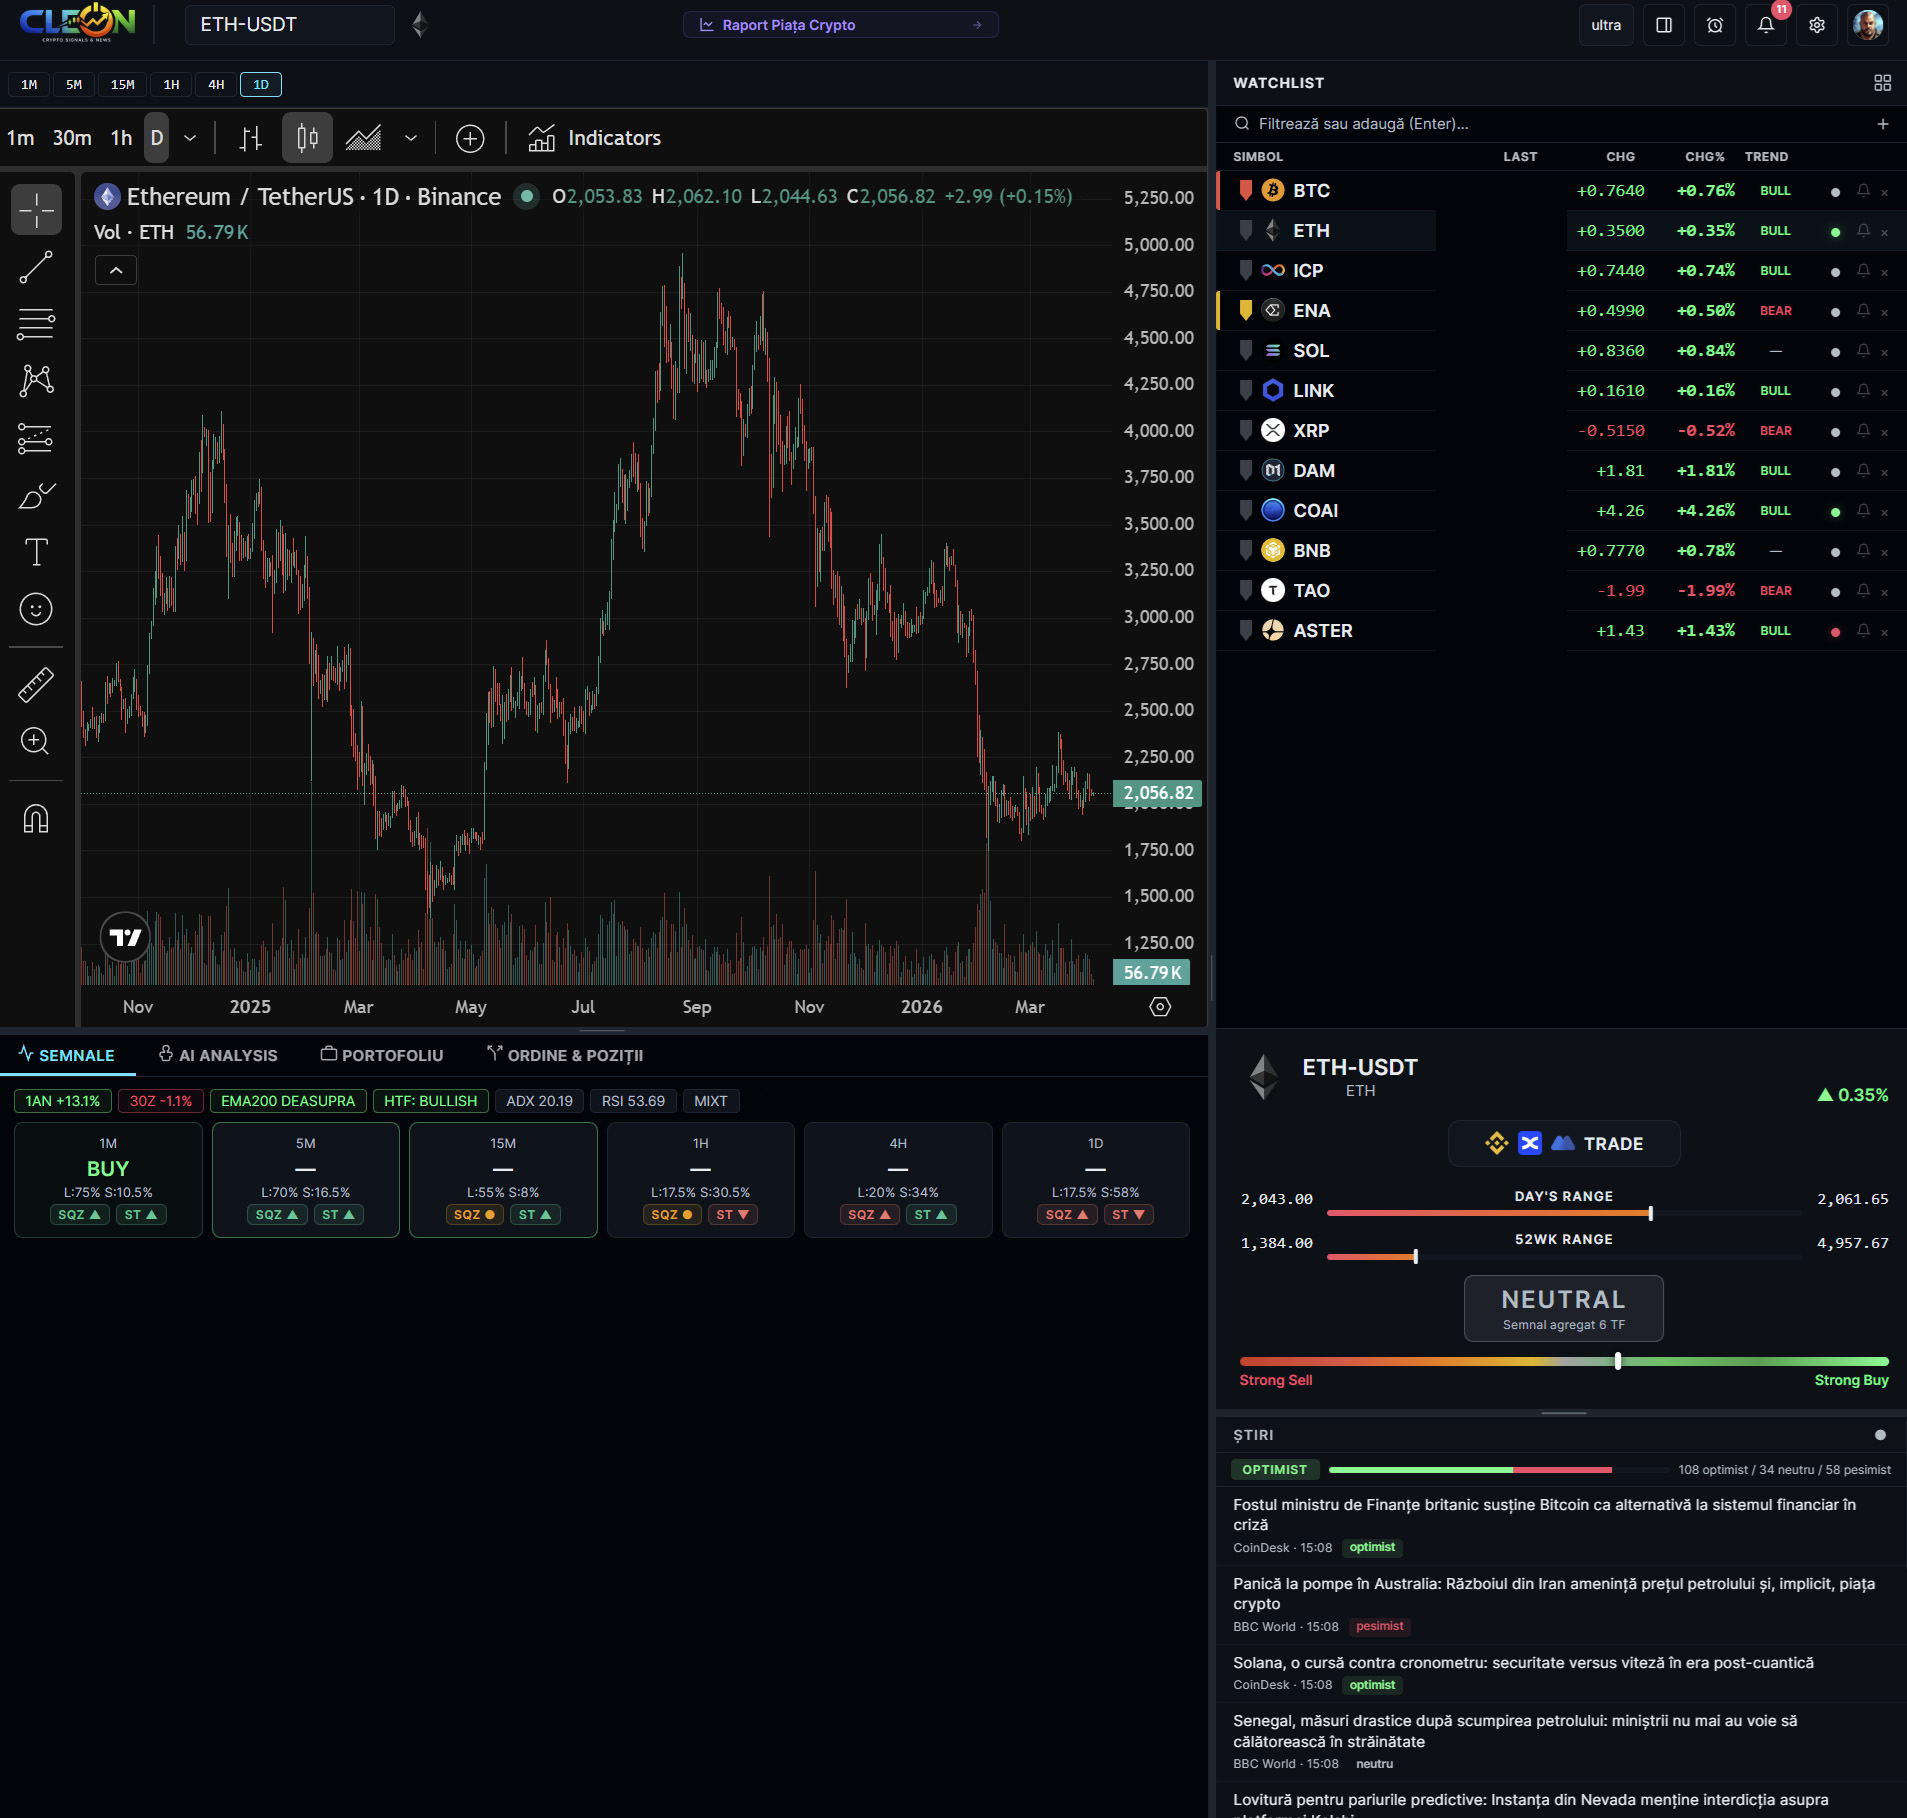Click the compare or add symbol icon
This screenshot has width=1907, height=1818.
pos(470,138)
